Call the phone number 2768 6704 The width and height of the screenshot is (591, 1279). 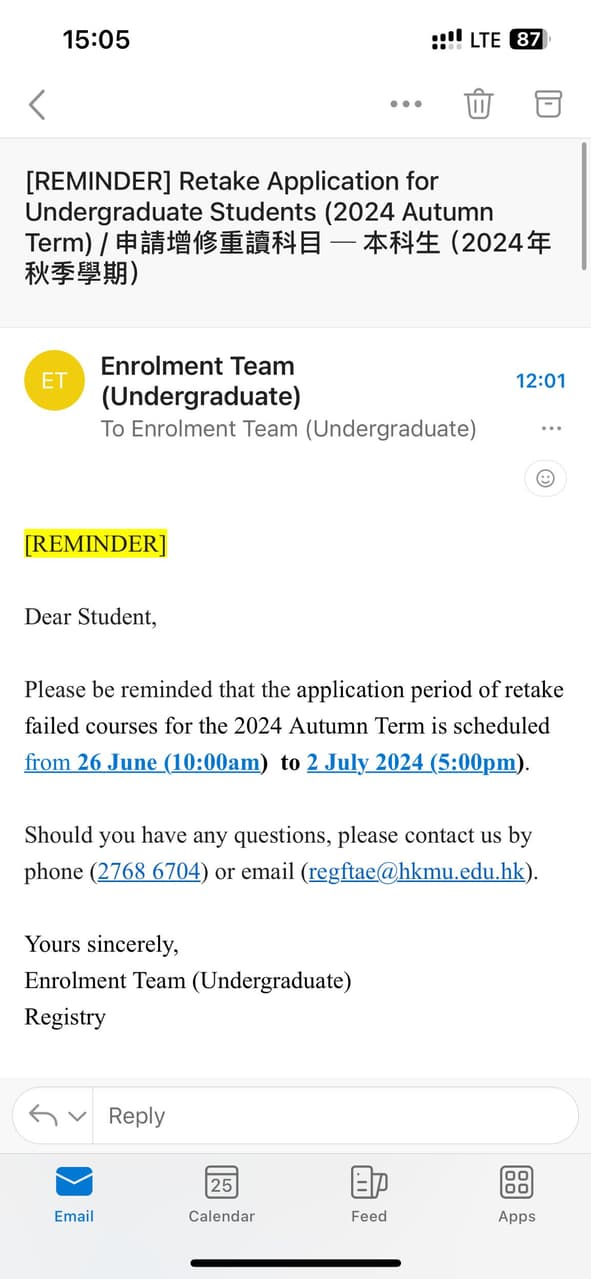tap(148, 871)
